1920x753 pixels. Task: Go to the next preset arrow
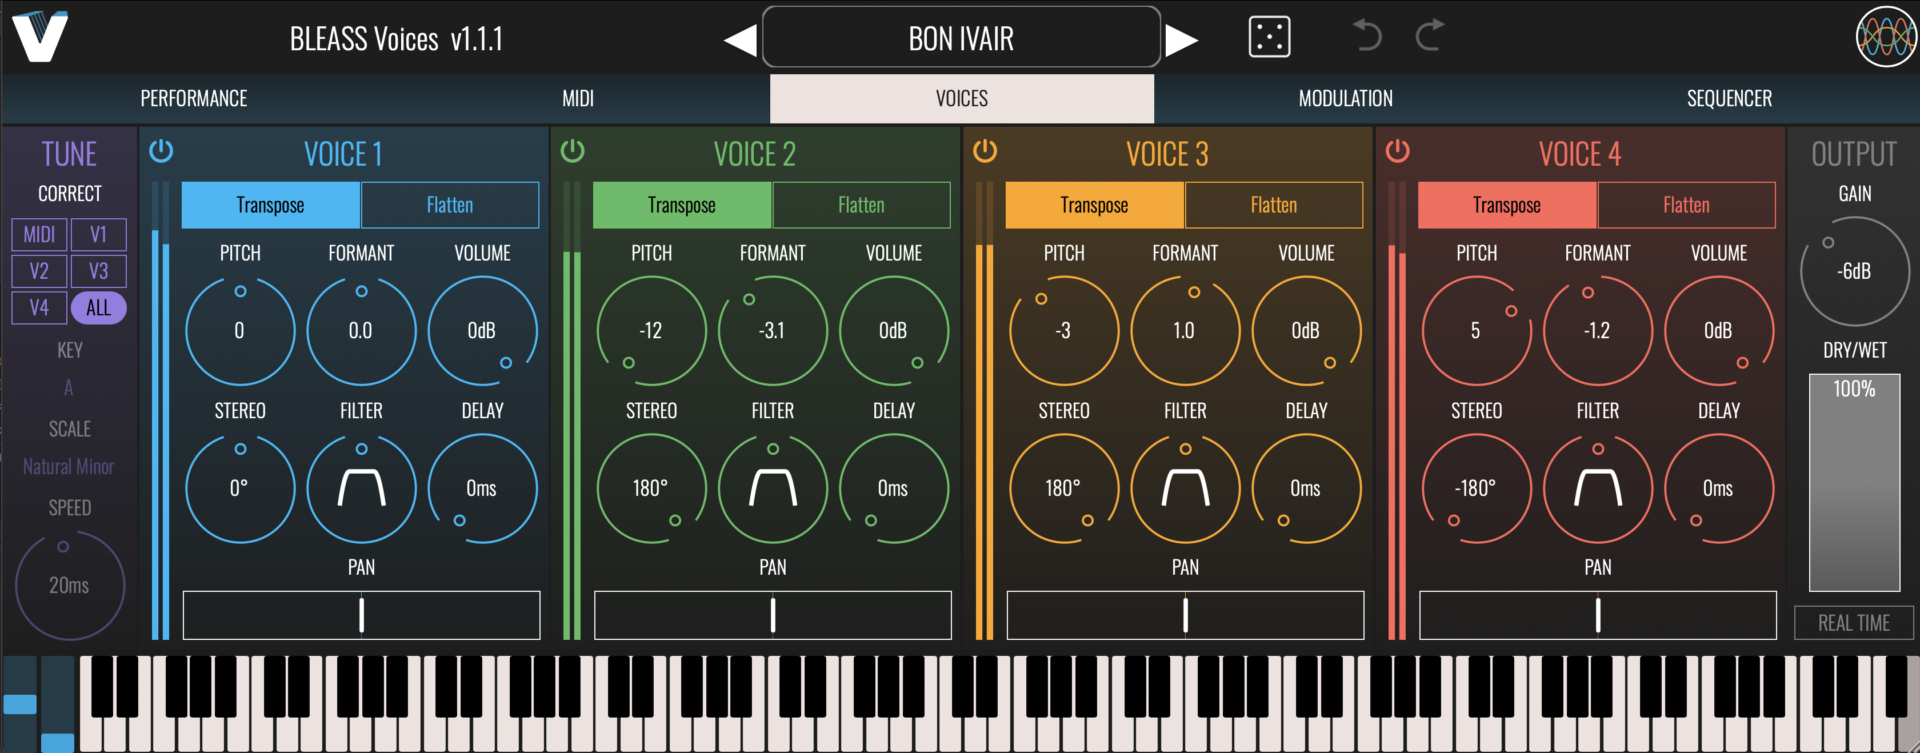click(1182, 40)
